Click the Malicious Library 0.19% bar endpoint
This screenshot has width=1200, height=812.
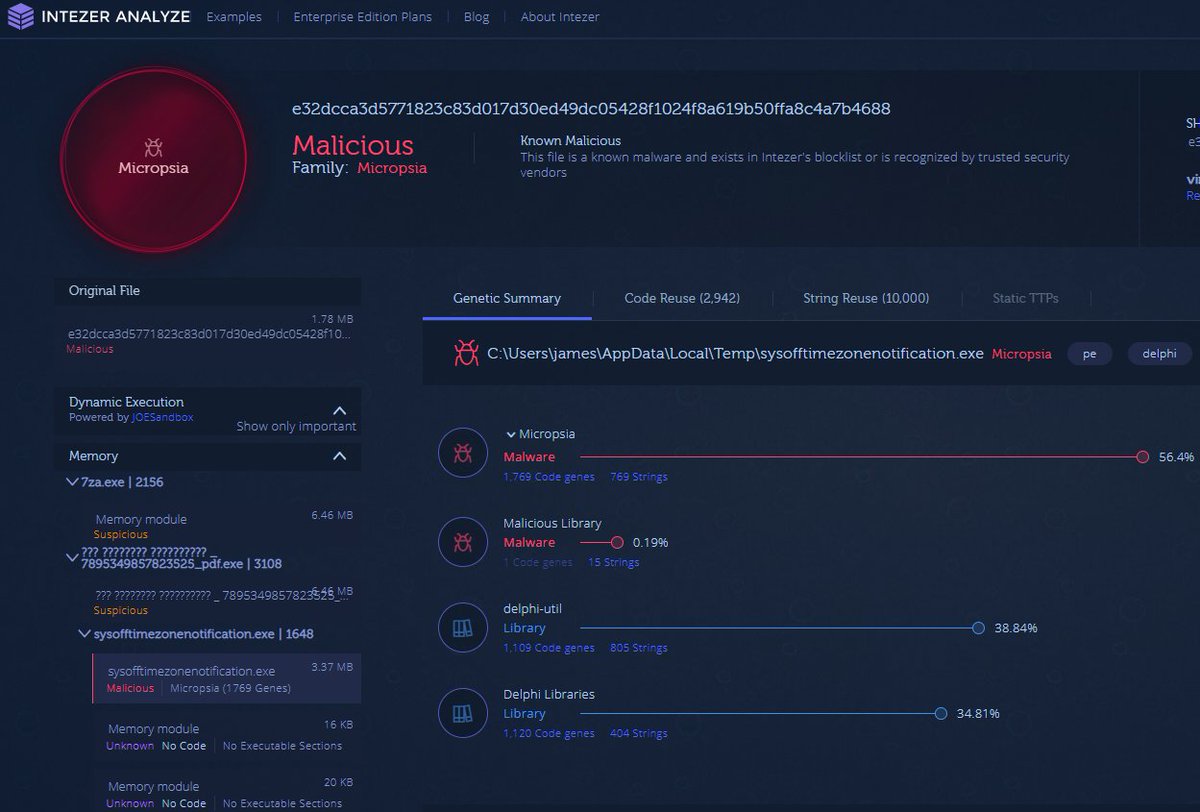(x=616, y=542)
